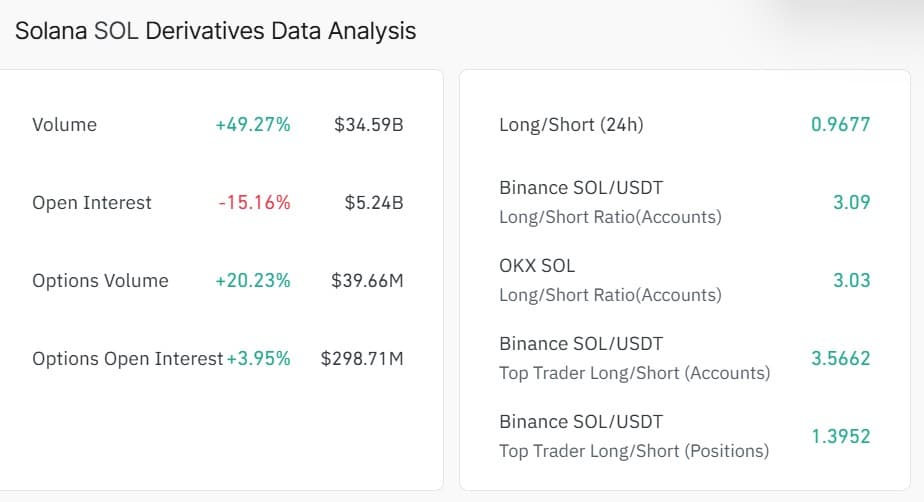Image resolution: width=924 pixels, height=502 pixels.
Task: Click the Options Volume label
Action: [x=100, y=281]
